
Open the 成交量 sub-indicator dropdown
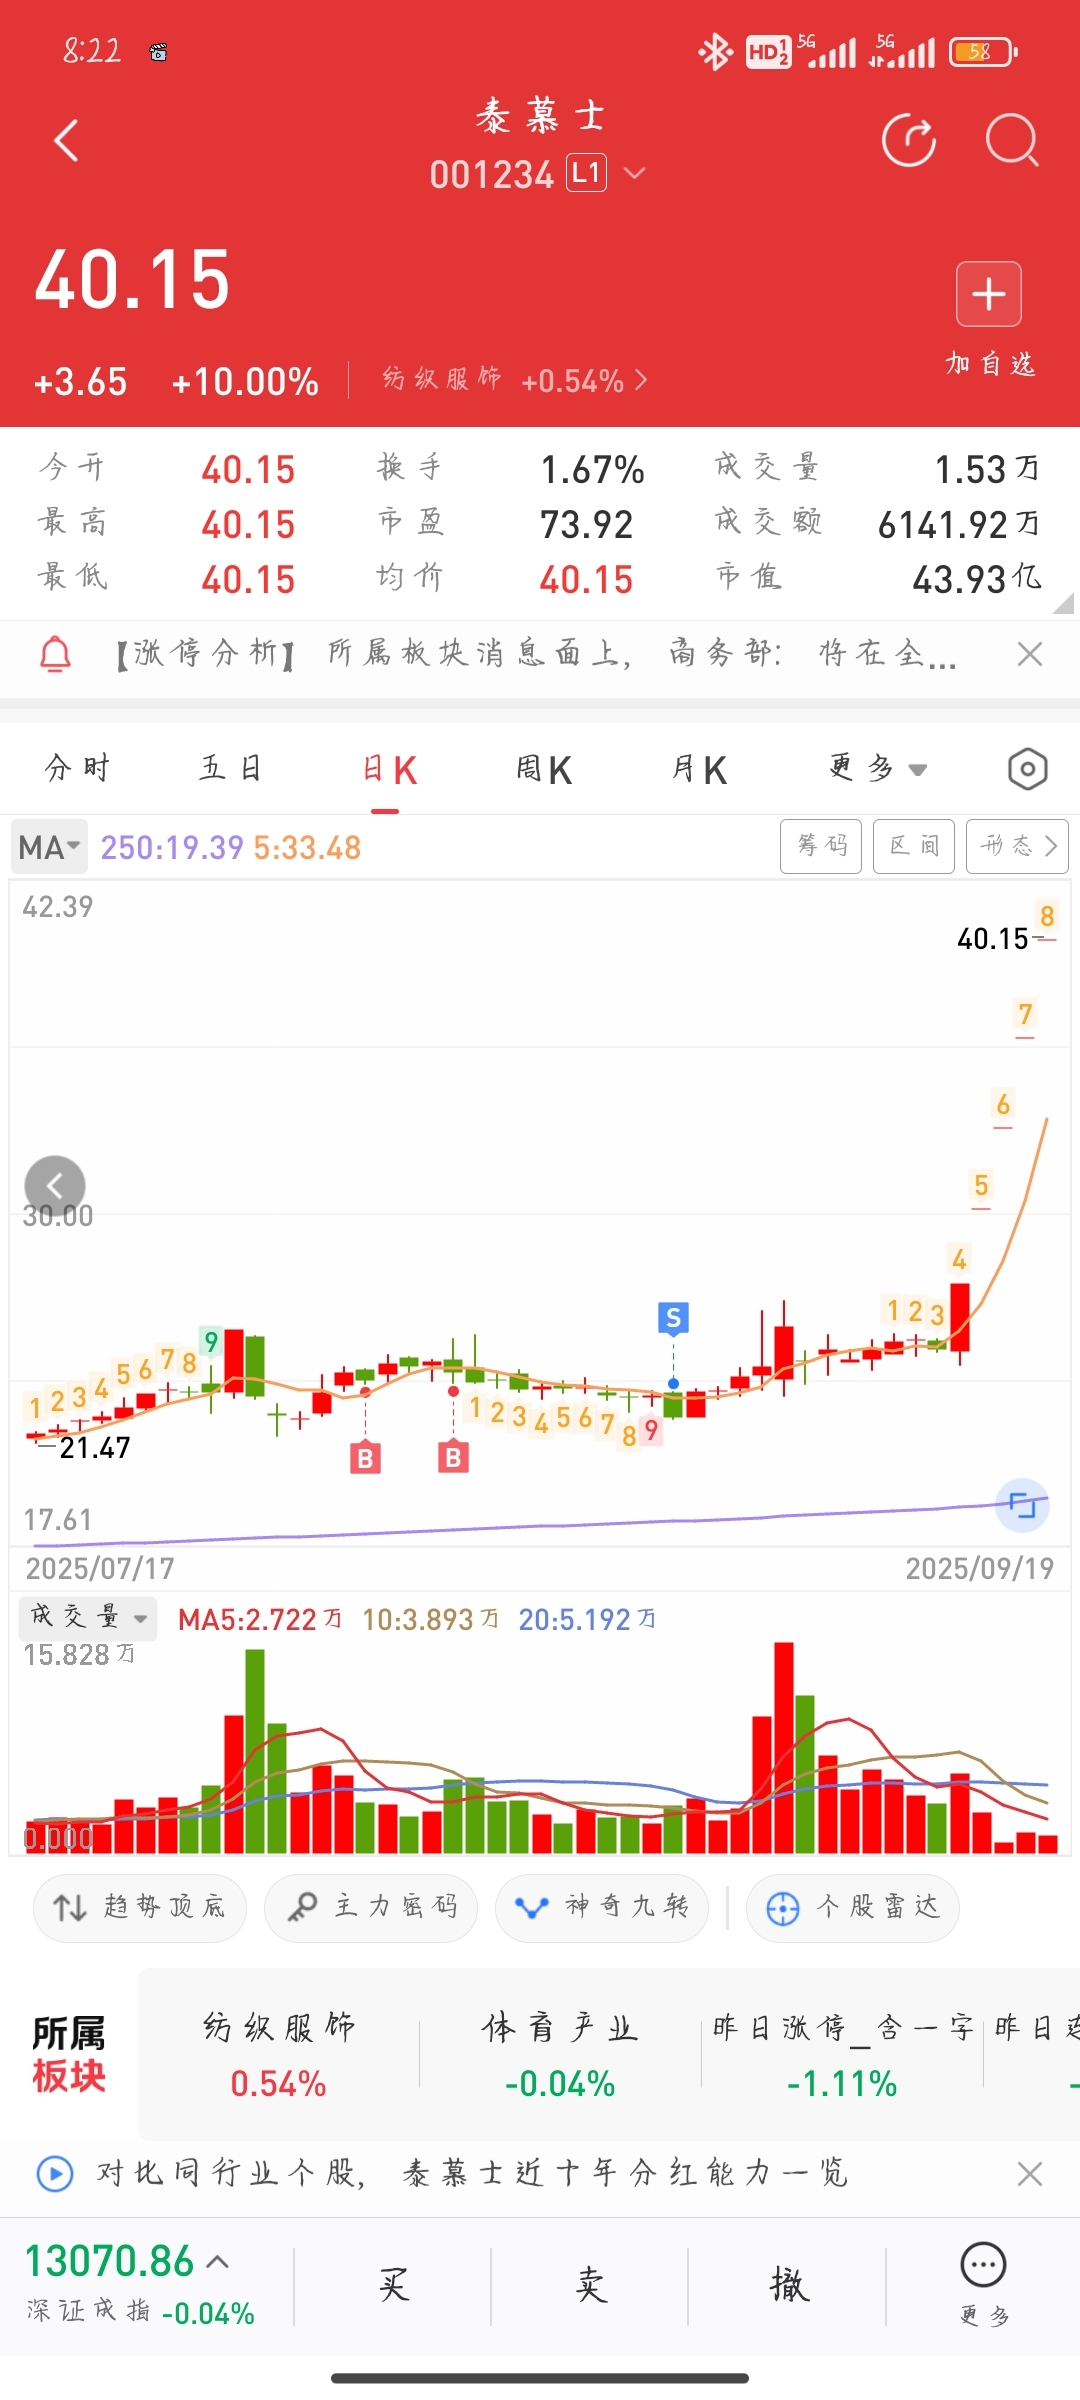click(x=88, y=1616)
